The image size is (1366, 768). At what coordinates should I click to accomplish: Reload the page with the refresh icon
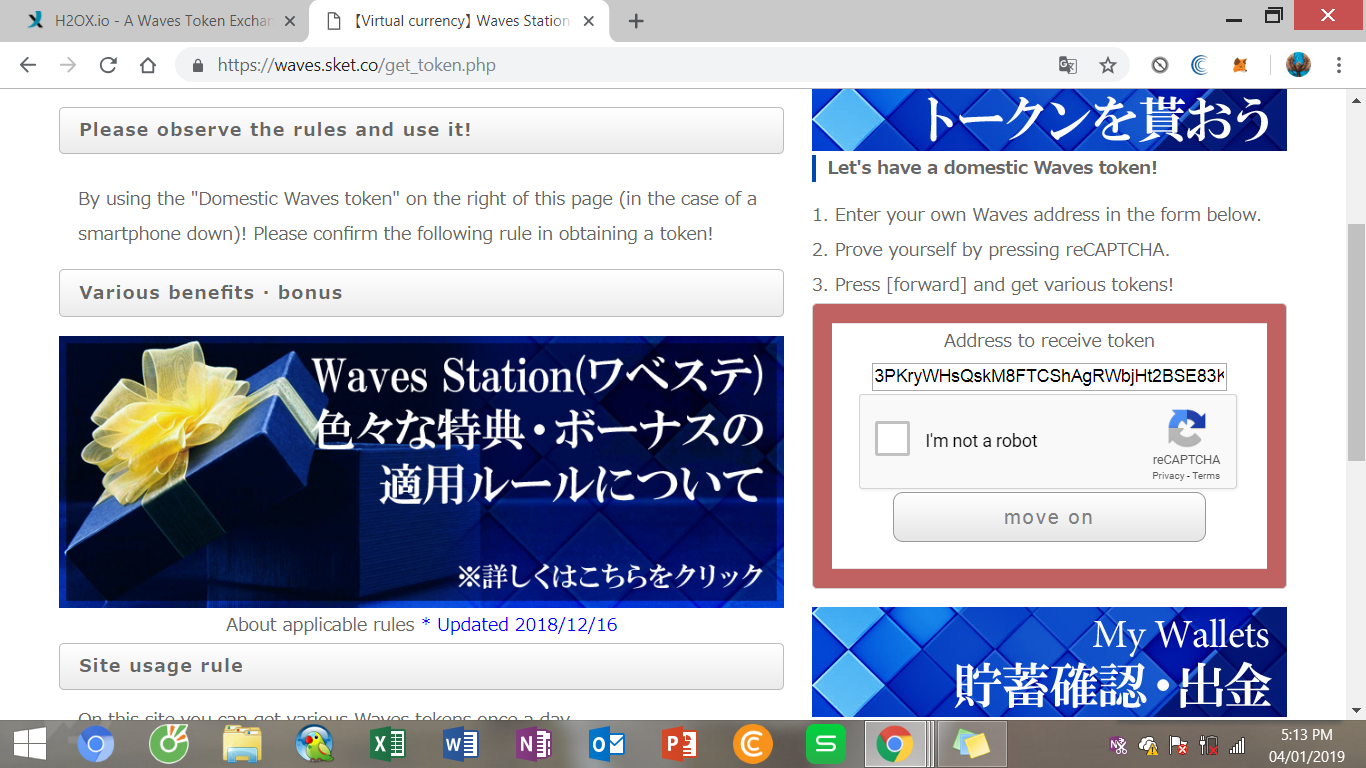click(107, 63)
